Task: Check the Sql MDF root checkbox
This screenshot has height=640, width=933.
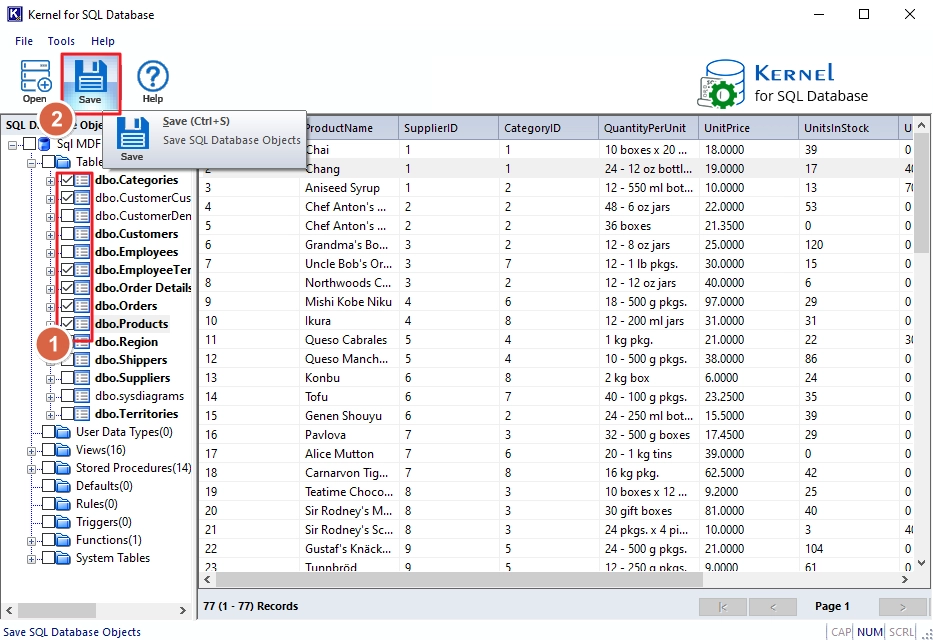Action: pos(29,144)
